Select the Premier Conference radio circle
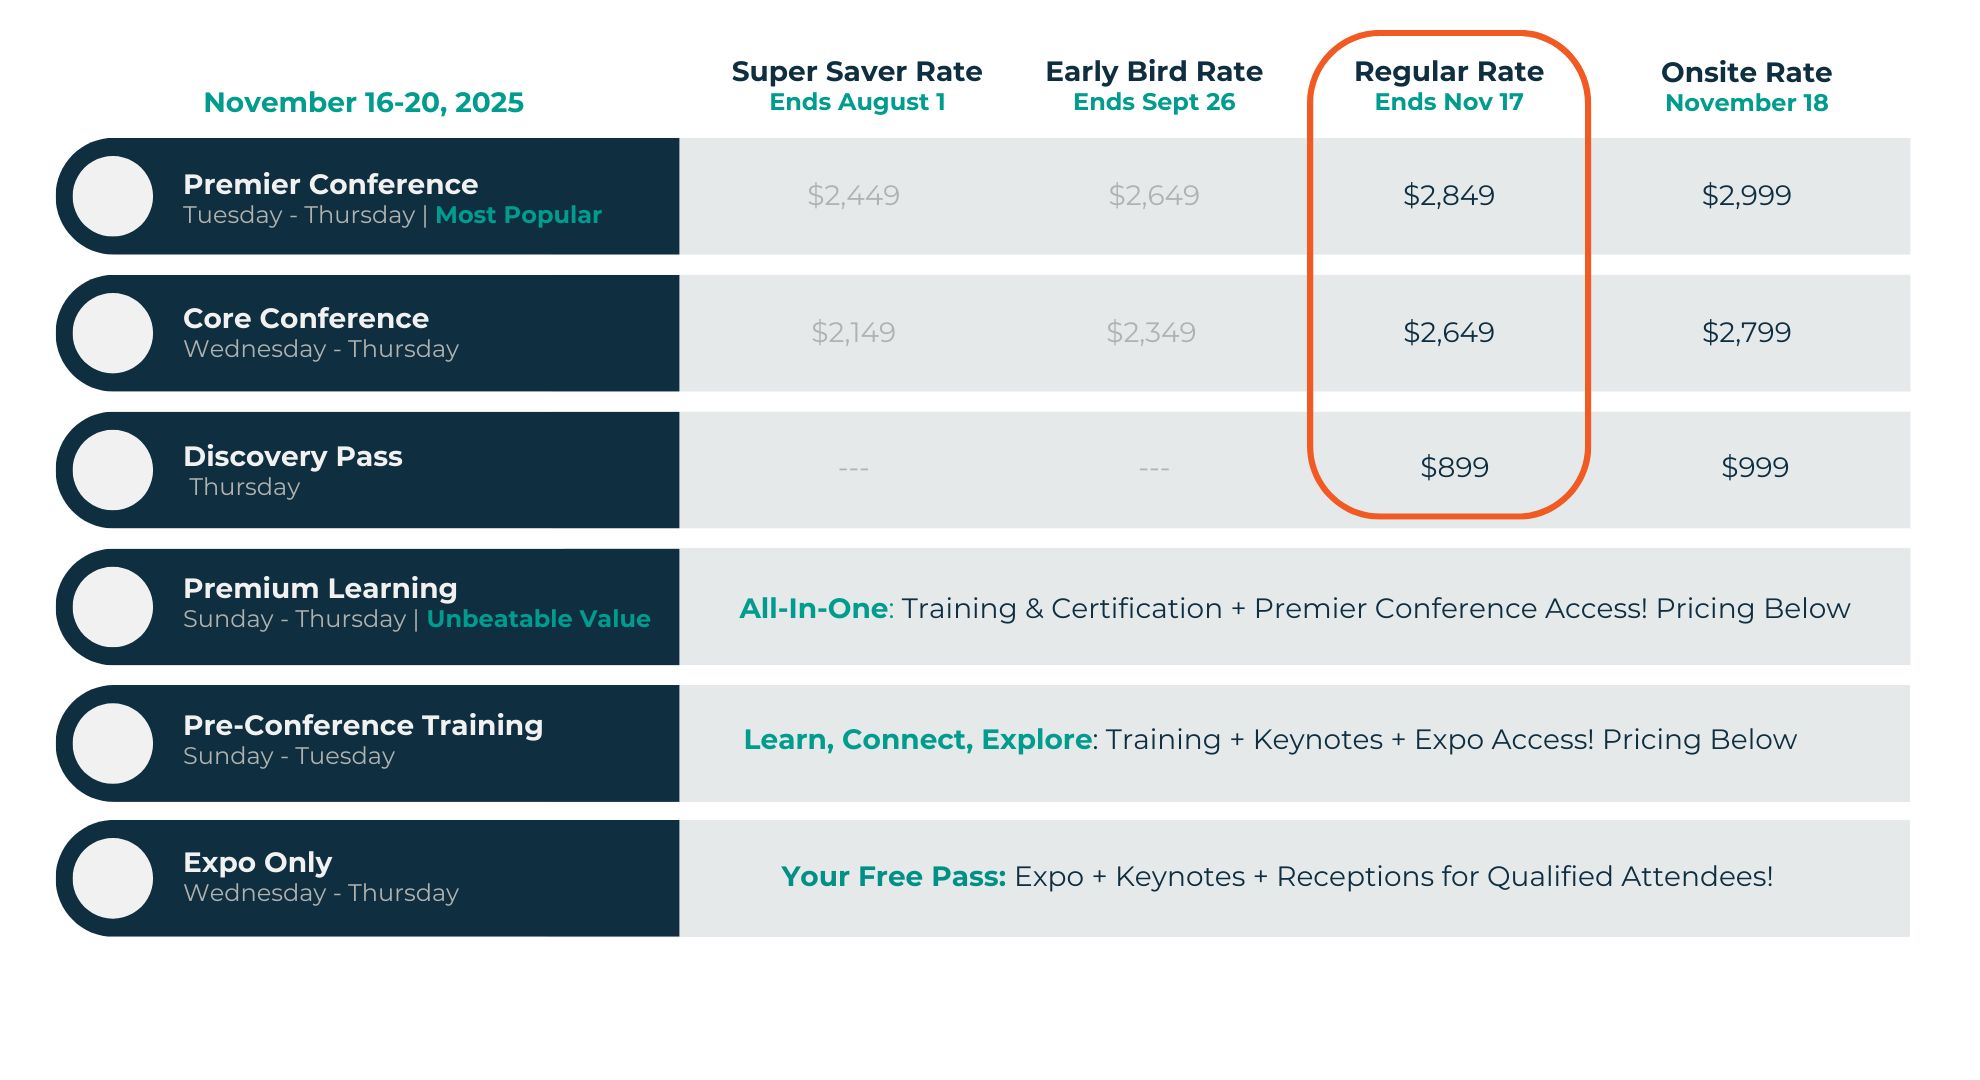Screen dimensions: 1980x1080 (113, 196)
